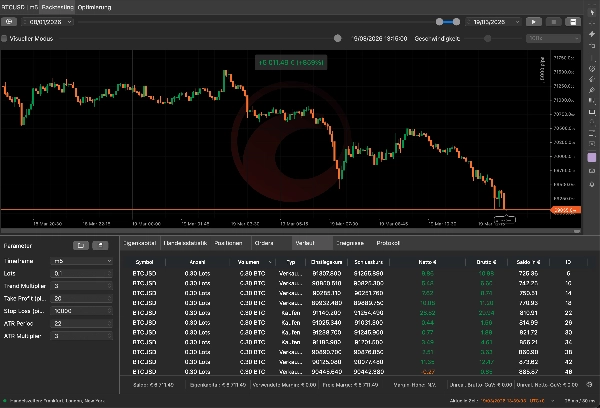Click the bottom-most icon of the right toolbar
Viewport: 600px width, 408px height.
click(592, 185)
